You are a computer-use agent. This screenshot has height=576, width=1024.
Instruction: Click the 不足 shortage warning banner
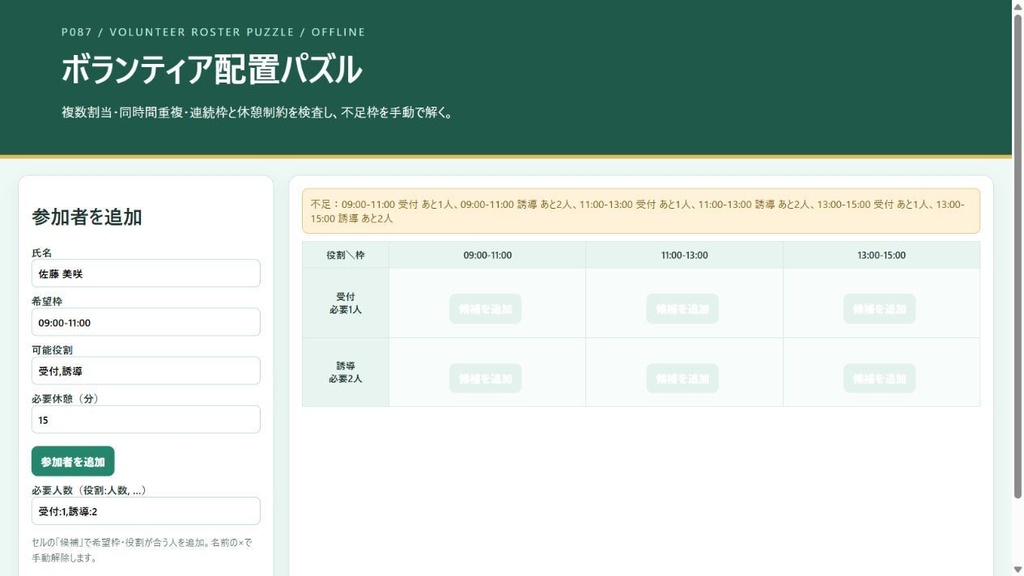pos(641,211)
